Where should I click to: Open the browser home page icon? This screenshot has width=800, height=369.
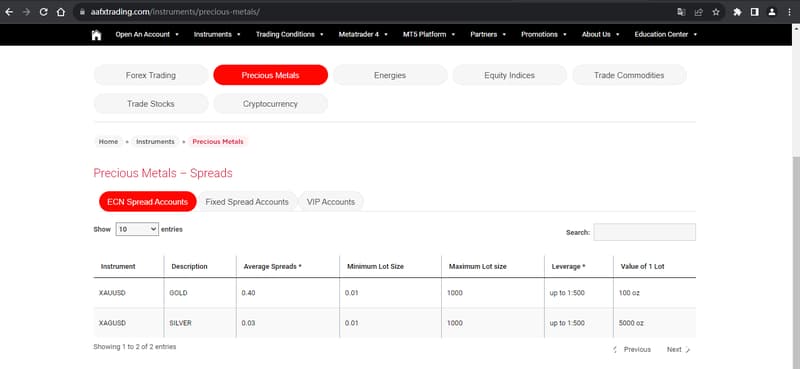point(61,12)
